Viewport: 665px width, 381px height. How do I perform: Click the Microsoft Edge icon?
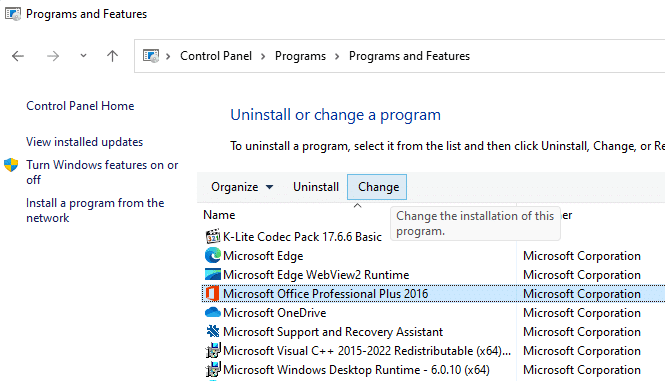pyautogui.click(x=212, y=255)
